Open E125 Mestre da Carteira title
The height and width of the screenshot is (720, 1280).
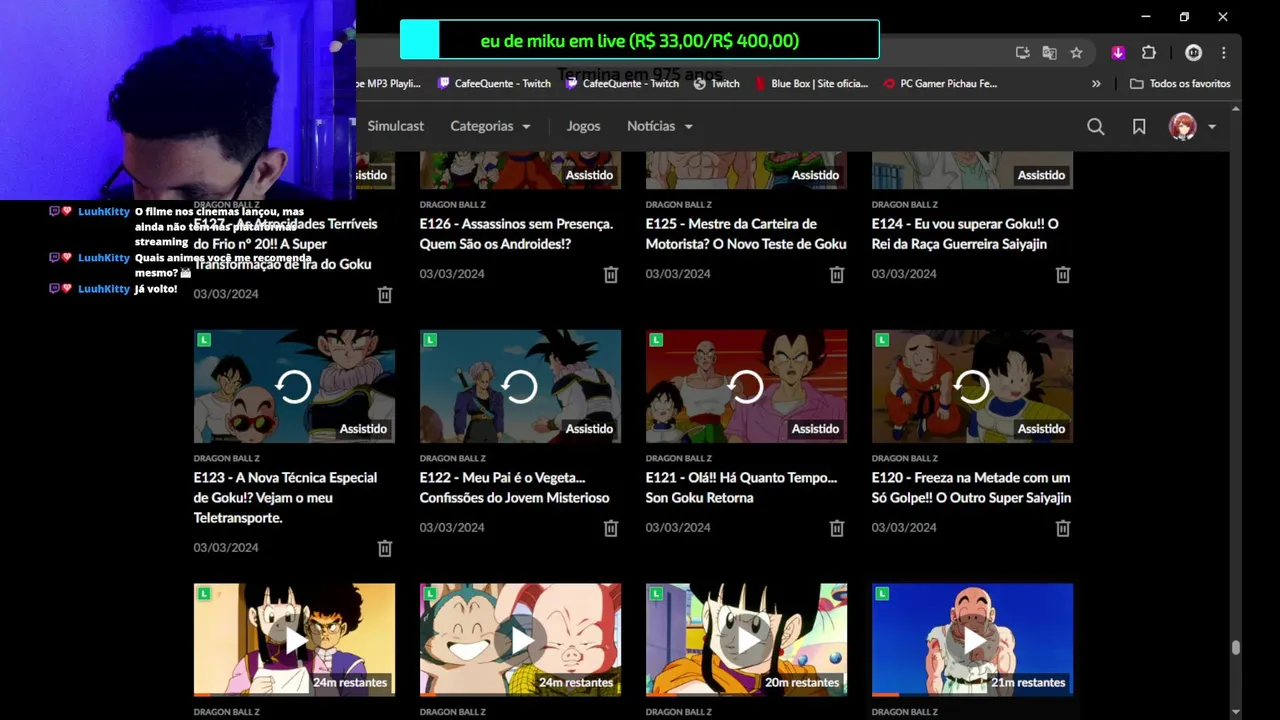coord(746,234)
